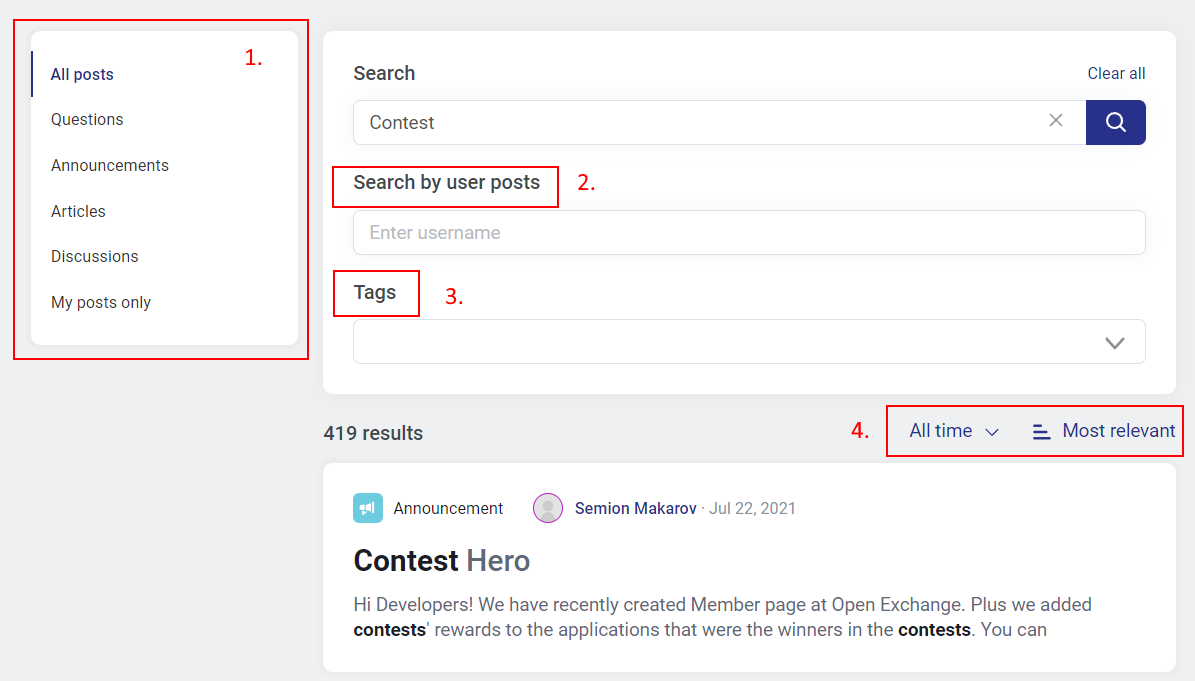Focus the Contest search text box
Viewport: 1195px width, 681px height.
pos(700,122)
